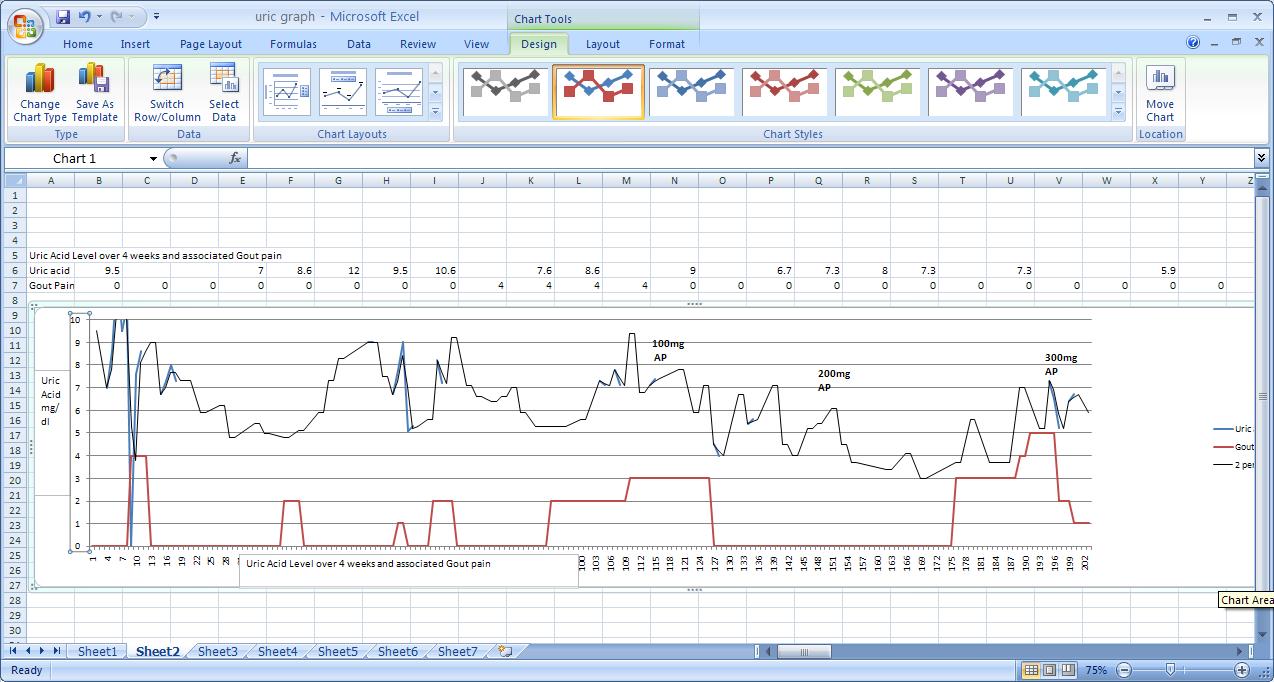
Task: Zoom in with plus button
Action: click(1242, 670)
